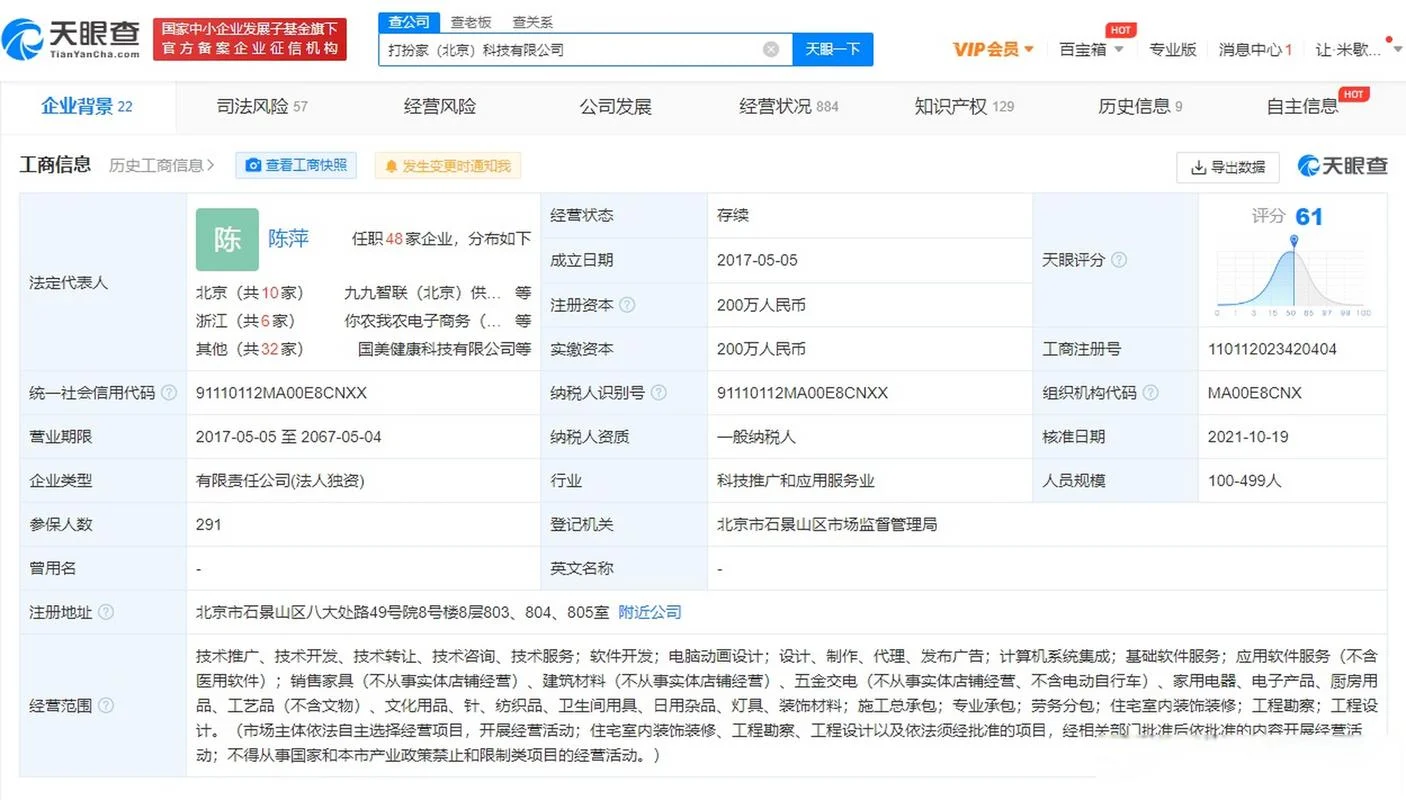The image size is (1406, 800).
Task: Select the 公司发展 tab
Action: coord(615,106)
